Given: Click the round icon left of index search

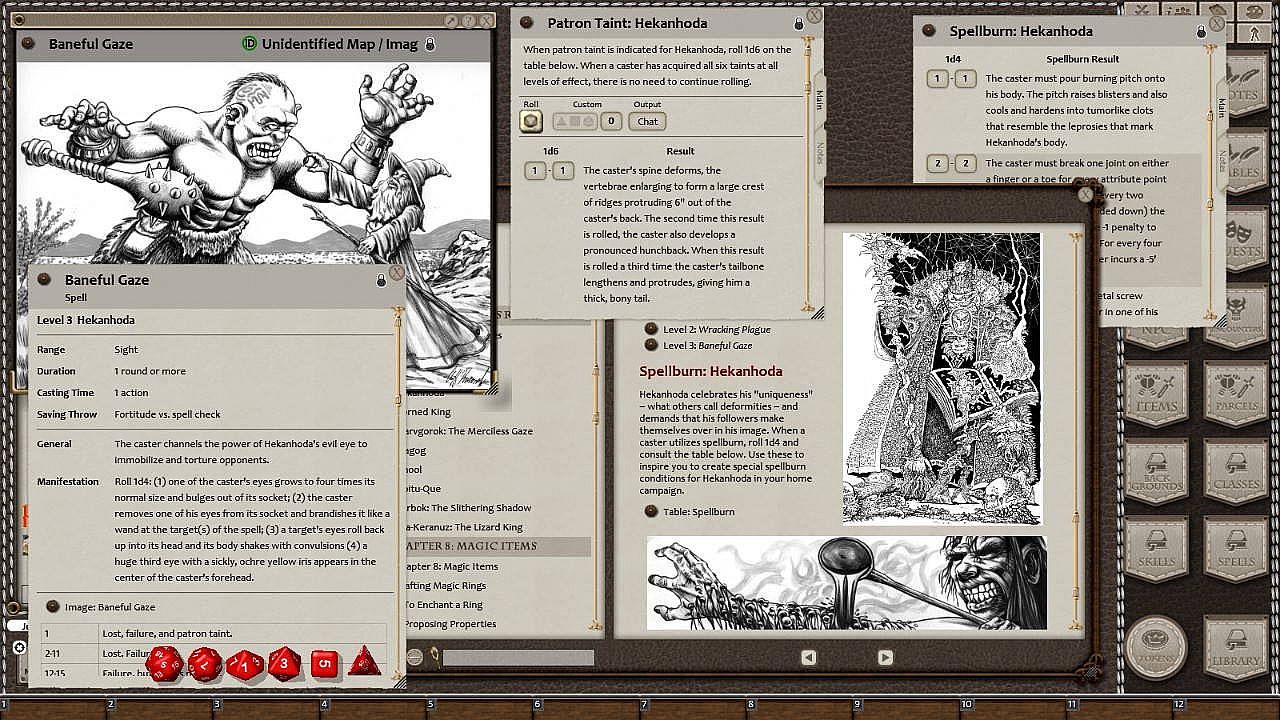Looking at the screenshot, I should [x=415, y=657].
